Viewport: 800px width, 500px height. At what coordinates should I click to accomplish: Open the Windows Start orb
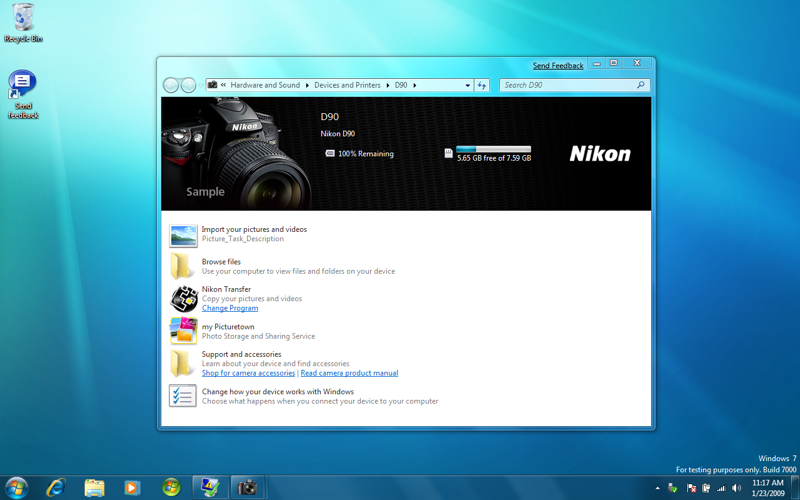[x=16, y=488]
